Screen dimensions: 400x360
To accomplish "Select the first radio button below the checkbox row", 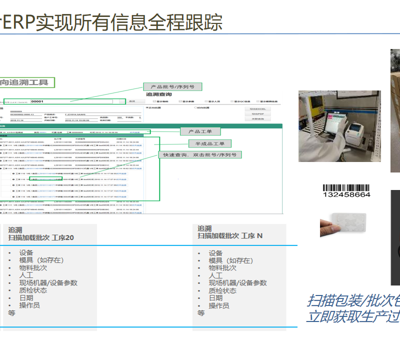I will 146,108.
